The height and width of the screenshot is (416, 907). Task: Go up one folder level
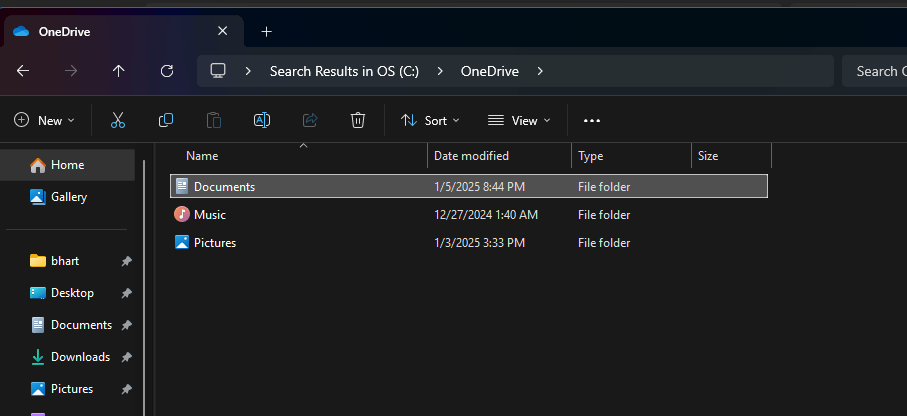click(x=119, y=71)
